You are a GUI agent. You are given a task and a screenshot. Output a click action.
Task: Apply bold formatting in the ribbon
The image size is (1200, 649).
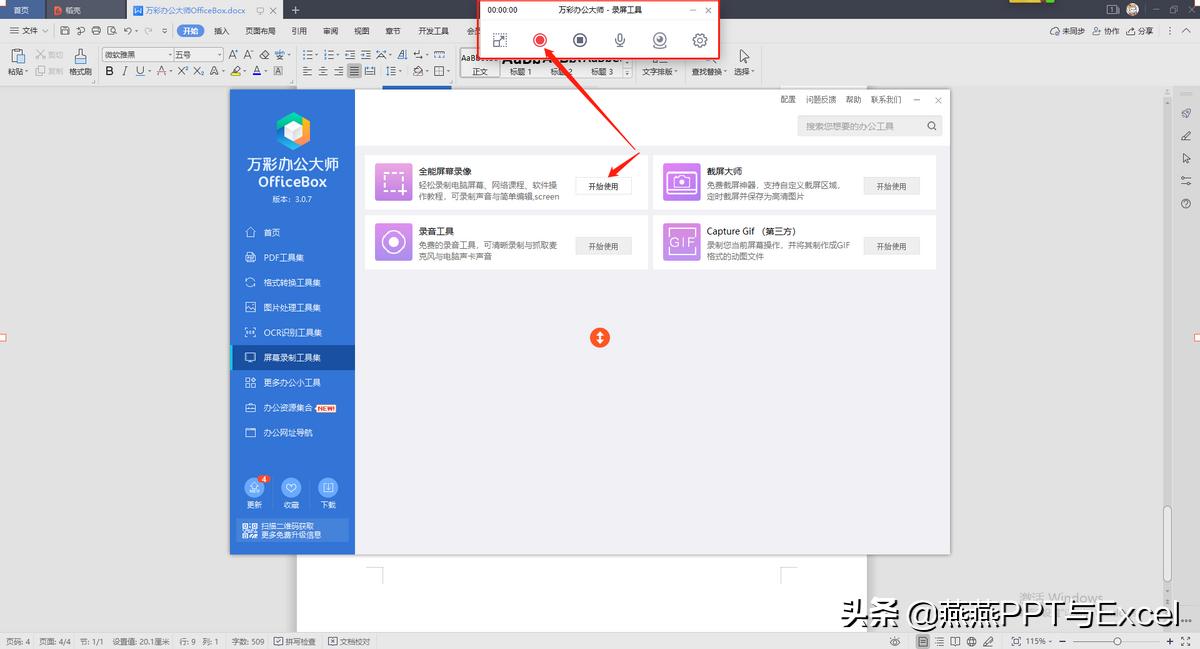click(x=109, y=71)
